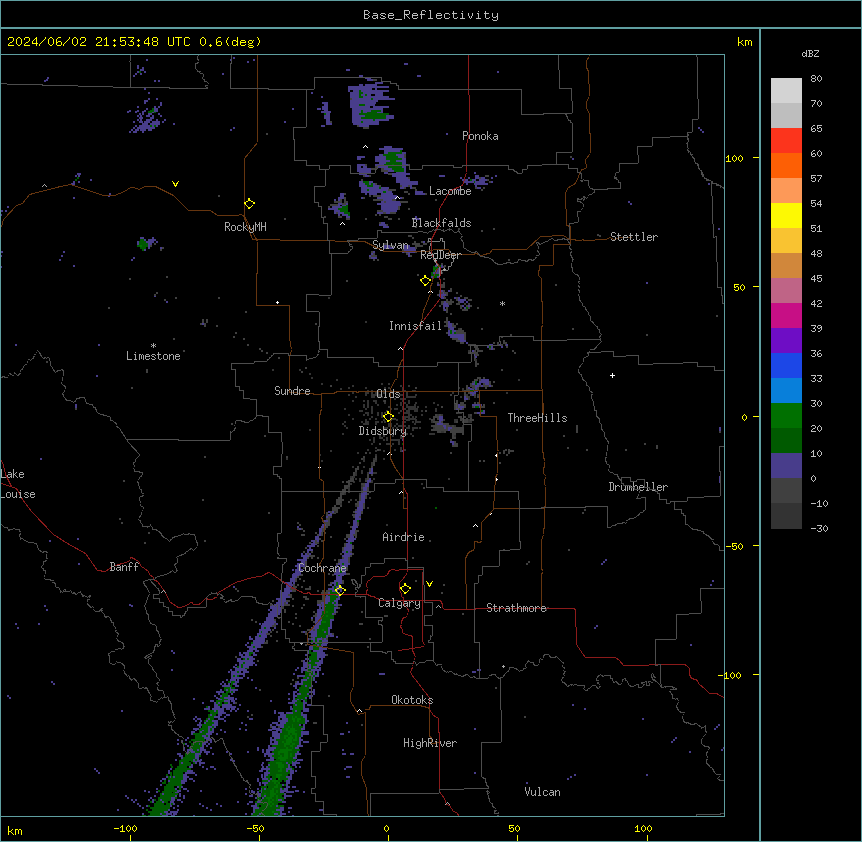Viewport: 862px width, 842px height.
Task: Click the HighRiver town label
Action: point(430,743)
